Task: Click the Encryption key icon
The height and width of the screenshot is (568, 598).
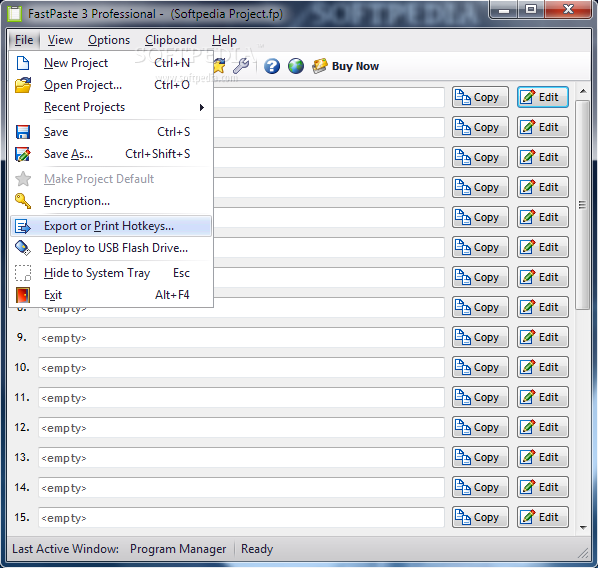Action: point(23,201)
